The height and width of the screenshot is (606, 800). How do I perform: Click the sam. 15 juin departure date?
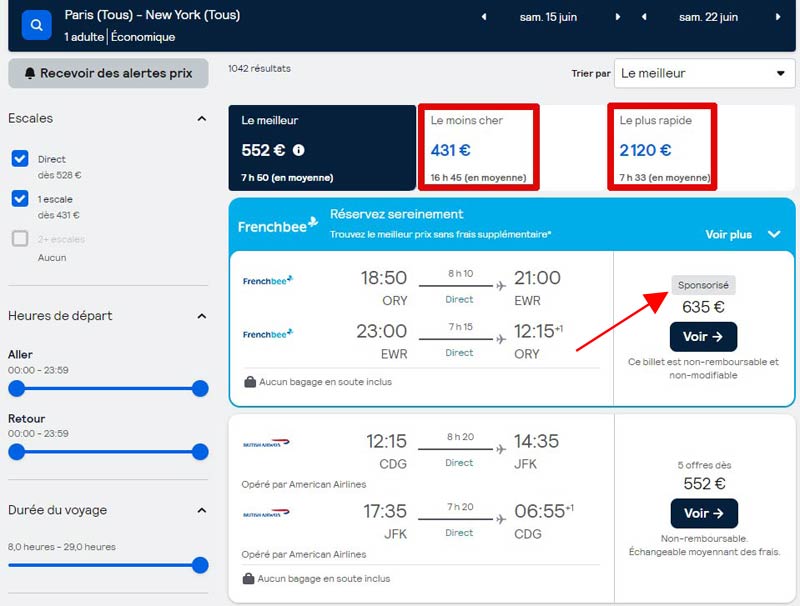(548, 17)
